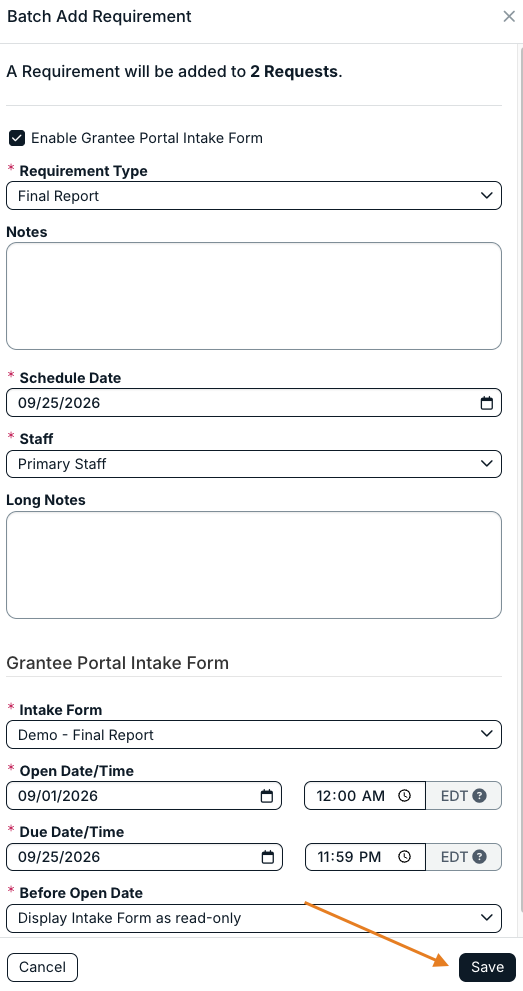The image size is (523, 991).
Task: Expand the Requirement Type dropdown
Action: (254, 196)
